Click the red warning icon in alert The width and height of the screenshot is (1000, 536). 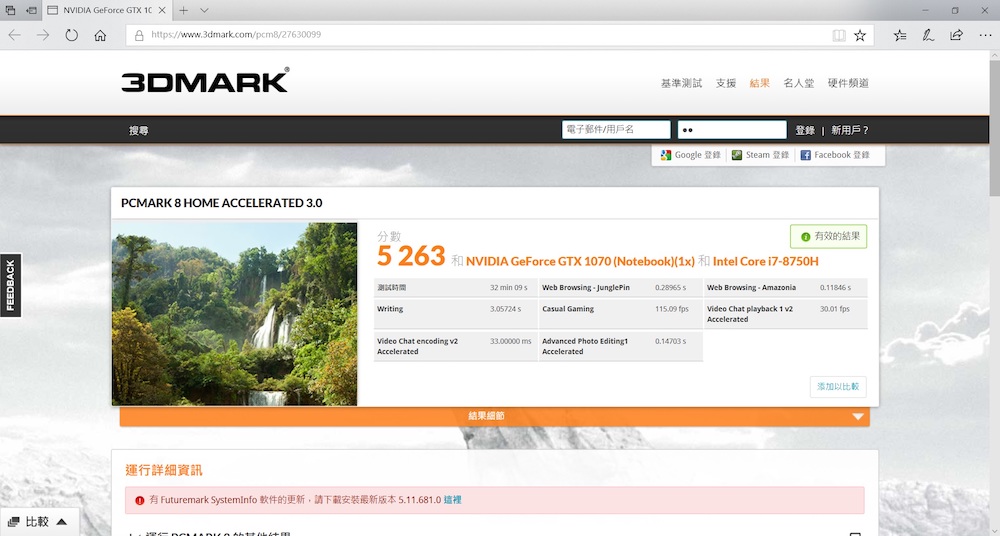pyautogui.click(x=140, y=500)
